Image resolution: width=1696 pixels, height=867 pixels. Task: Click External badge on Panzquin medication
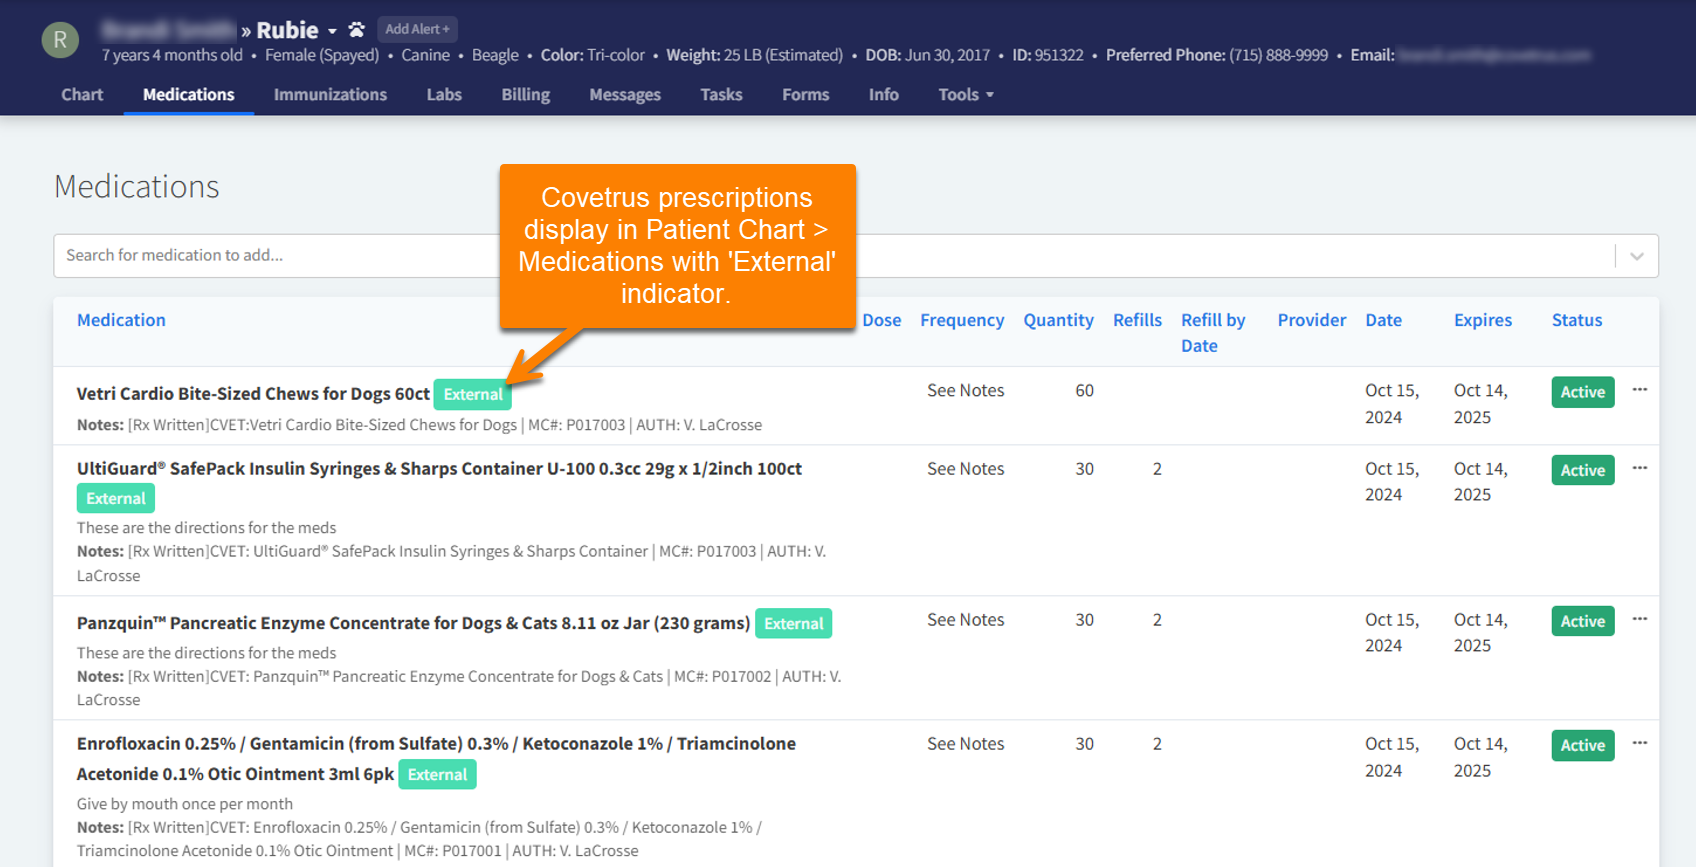[x=793, y=624]
